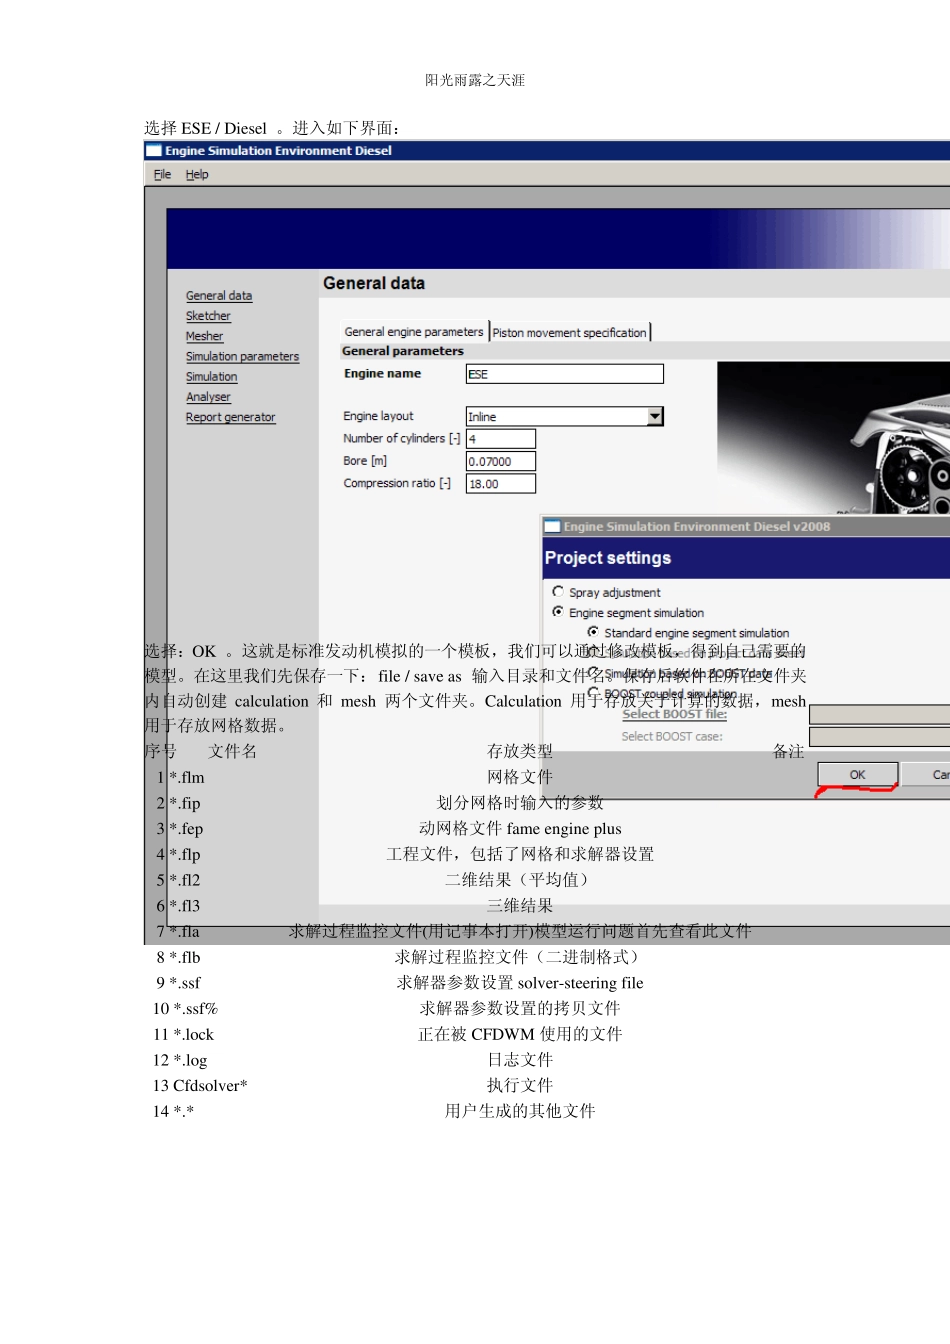Click the 'General parameters' section heading
Screen dimensions: 950x1344
[403, 351]
